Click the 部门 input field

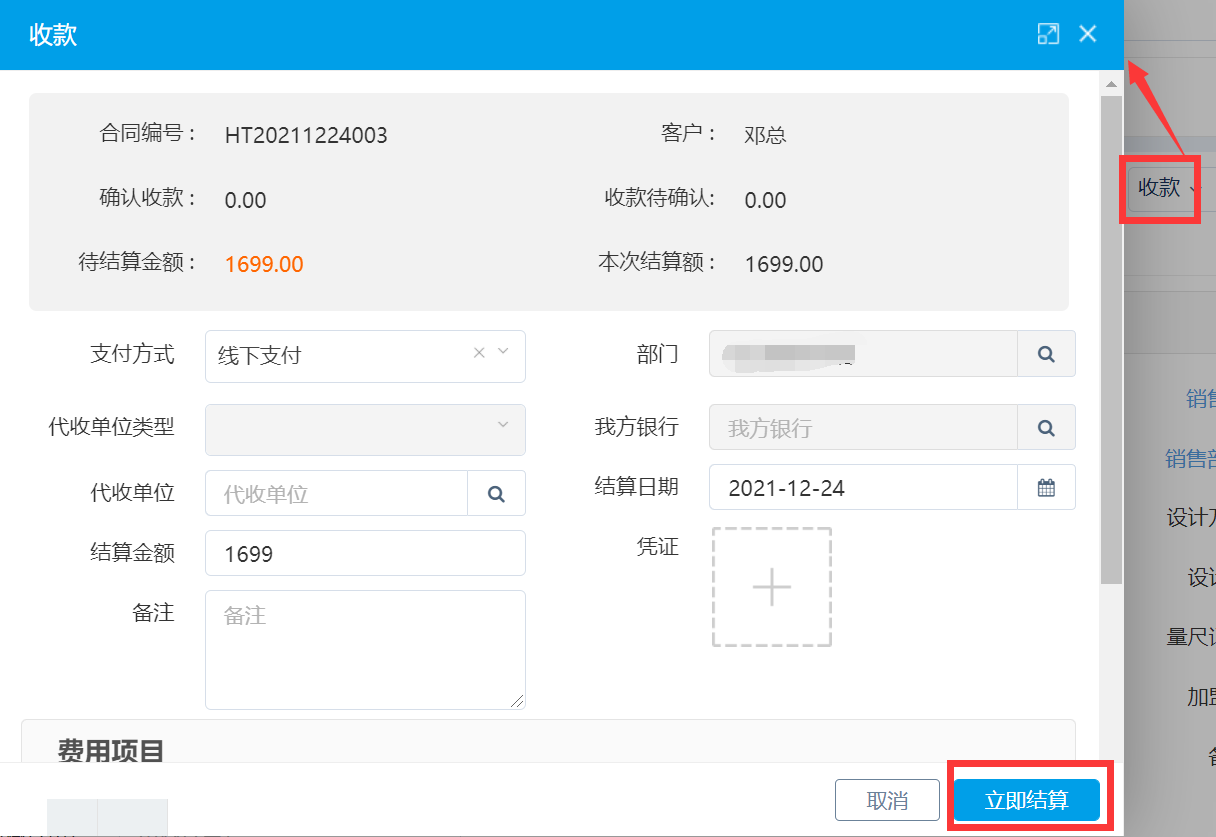tap(863, 354)
